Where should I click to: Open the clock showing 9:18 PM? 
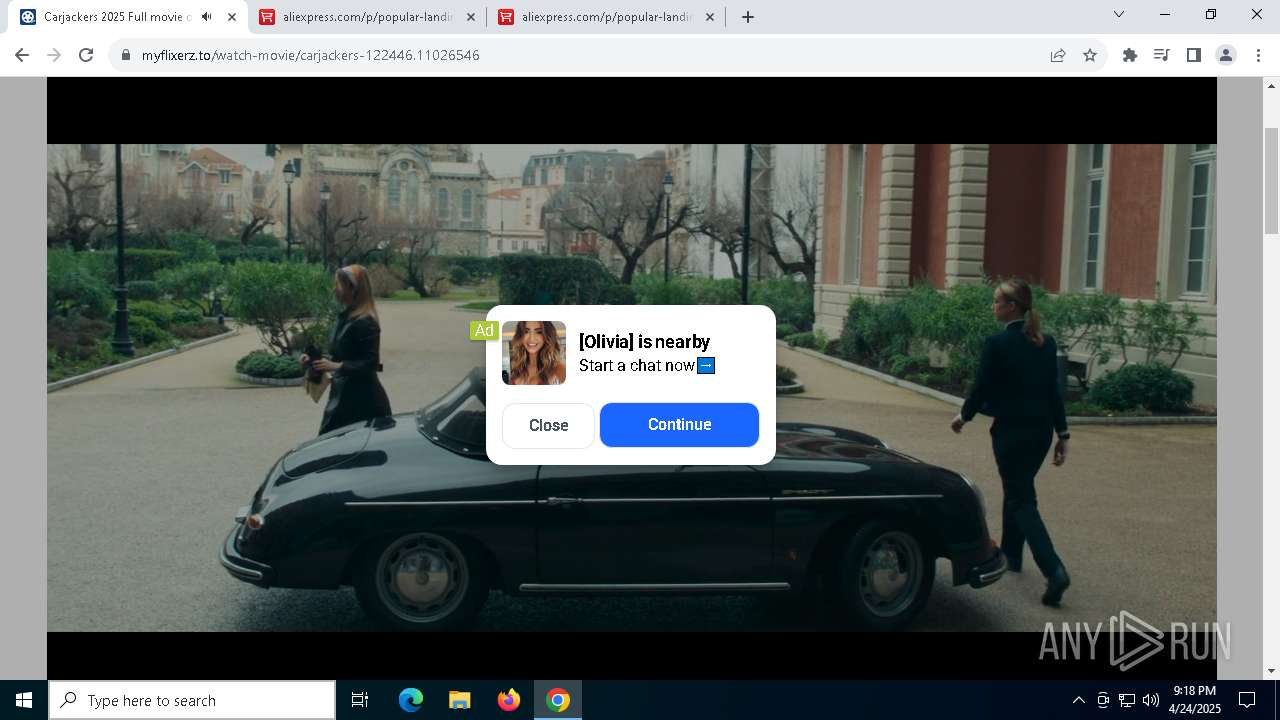pos(1195,700)
